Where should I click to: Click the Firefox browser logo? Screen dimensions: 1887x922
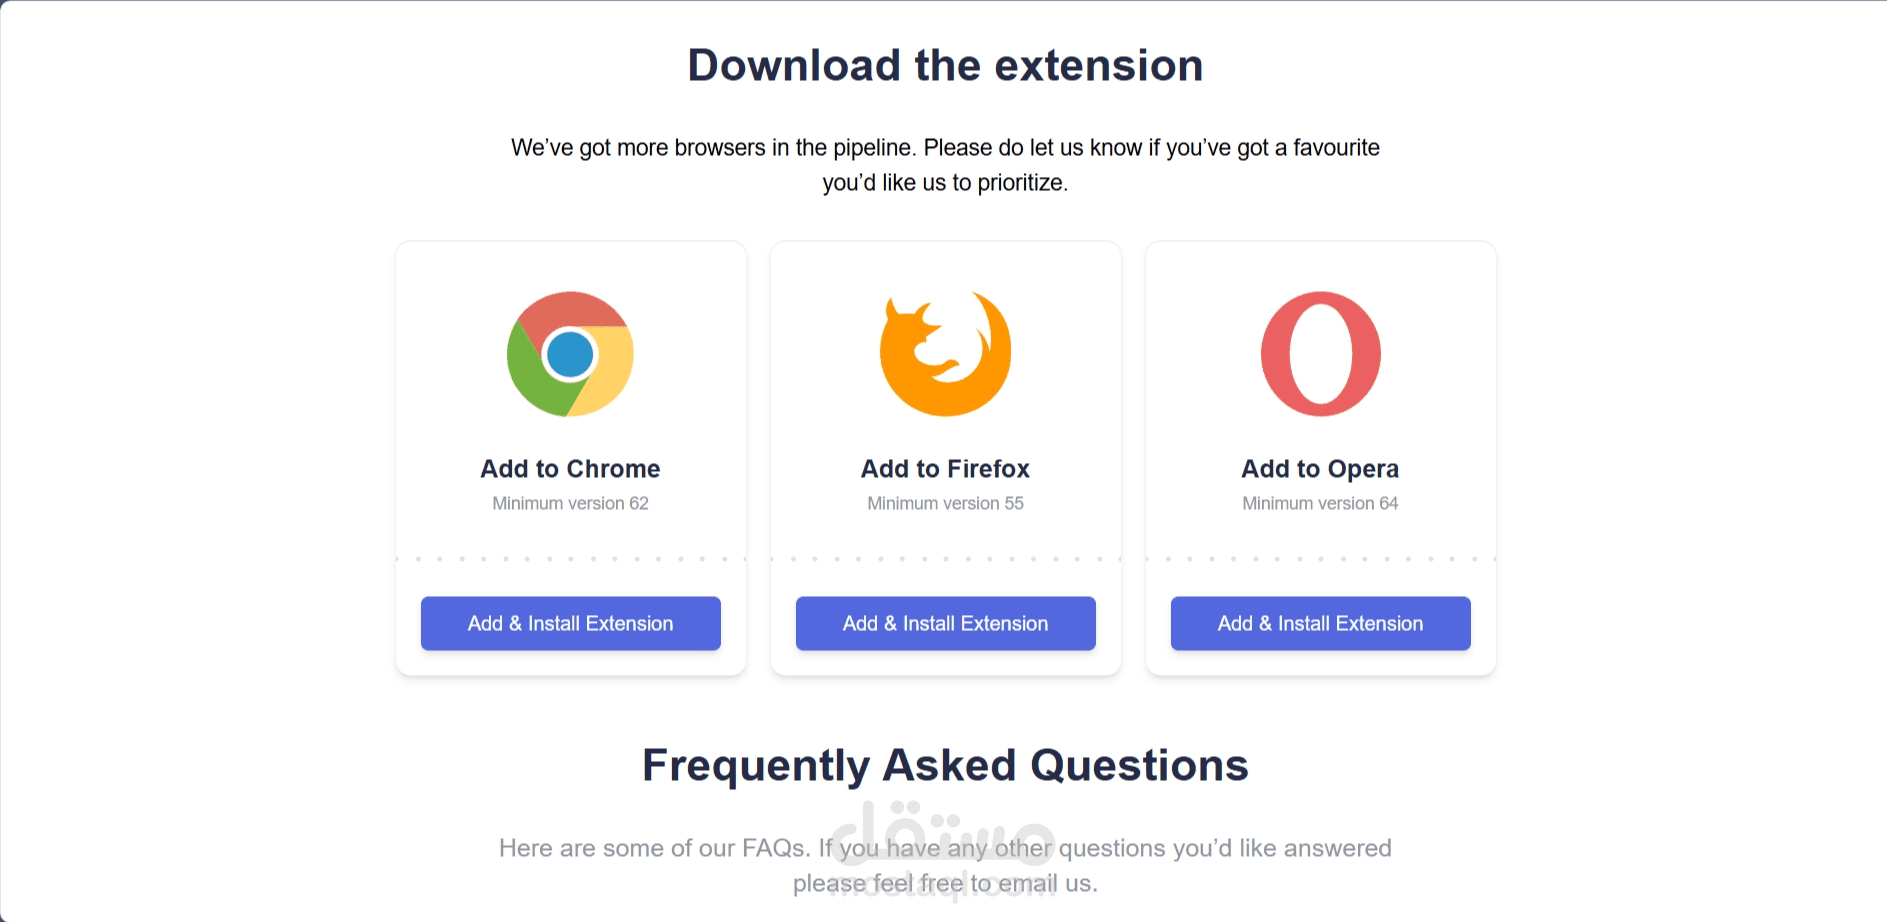pos(945,354)
